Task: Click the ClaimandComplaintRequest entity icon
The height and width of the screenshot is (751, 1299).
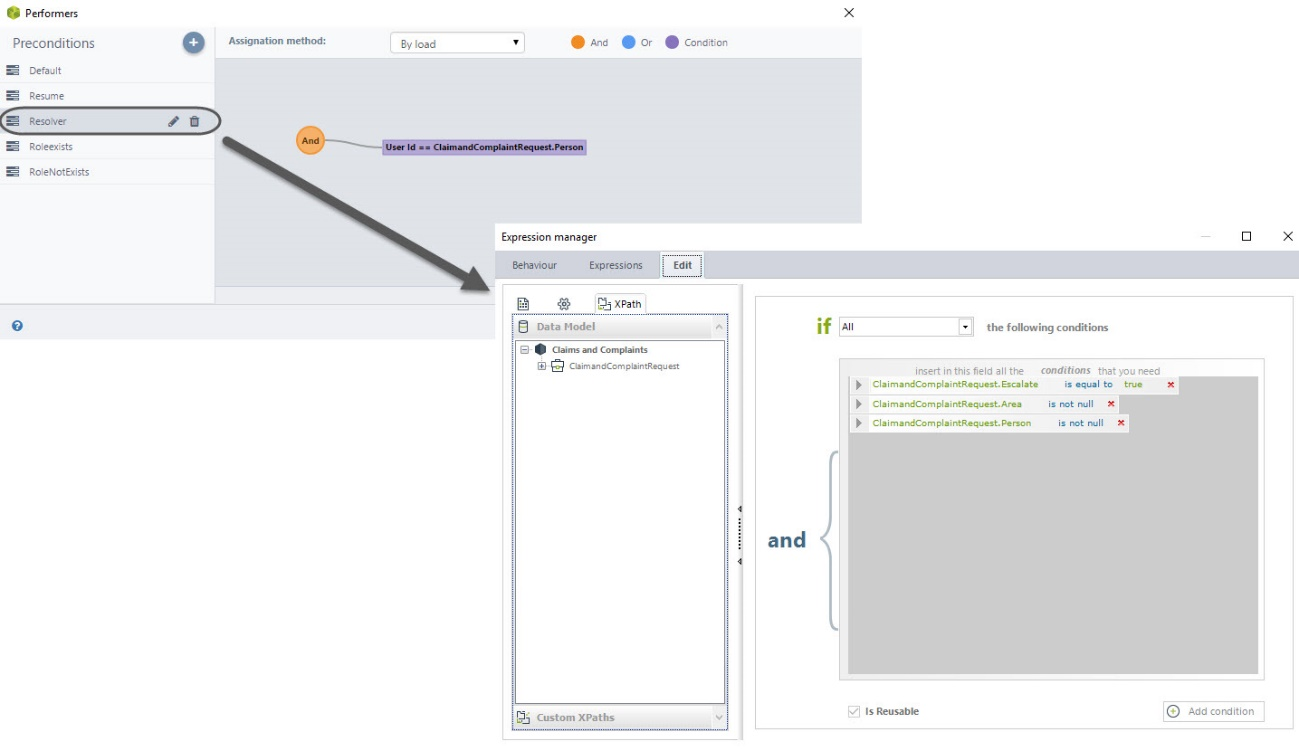Action: [558, 366]
